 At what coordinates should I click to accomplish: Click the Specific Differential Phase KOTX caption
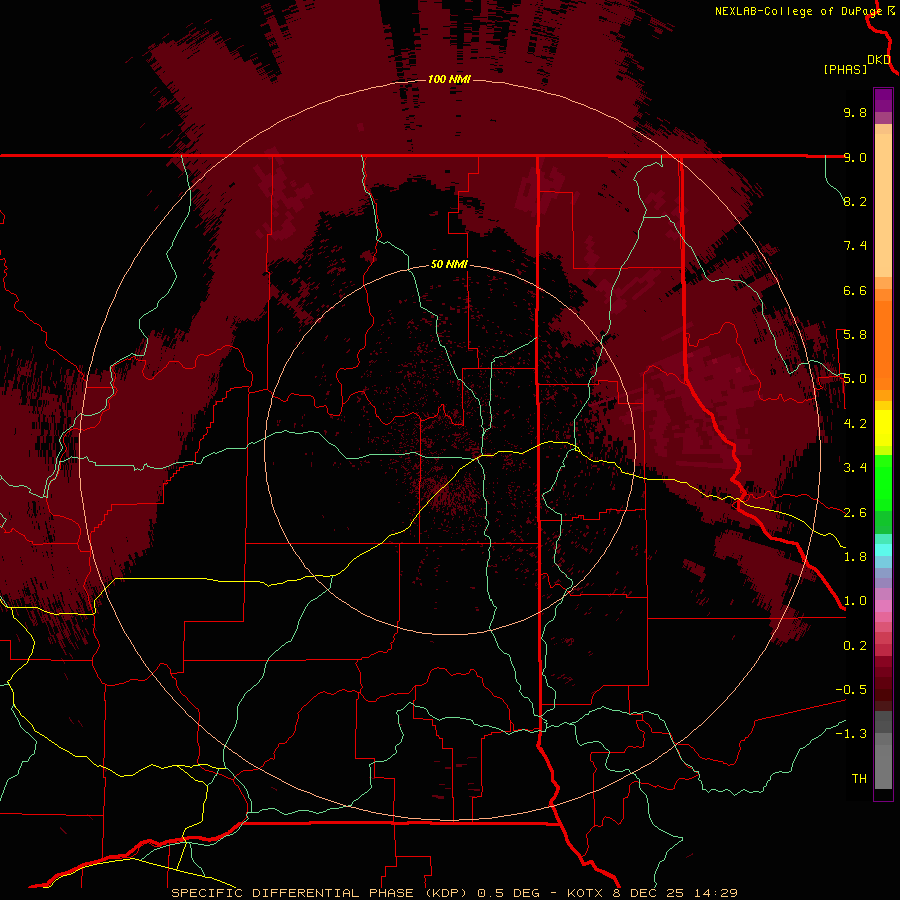[x=454, y=893]
